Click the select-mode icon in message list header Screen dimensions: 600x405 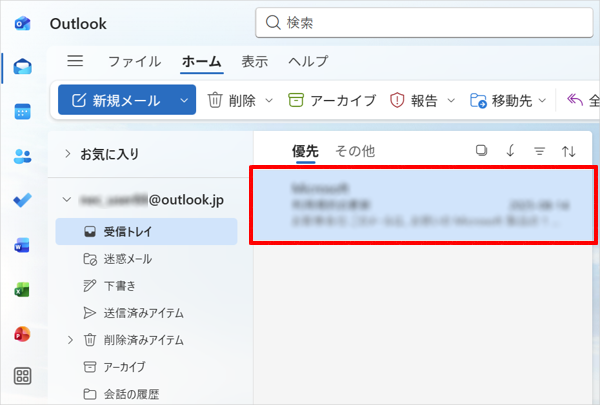click(481, 151)
